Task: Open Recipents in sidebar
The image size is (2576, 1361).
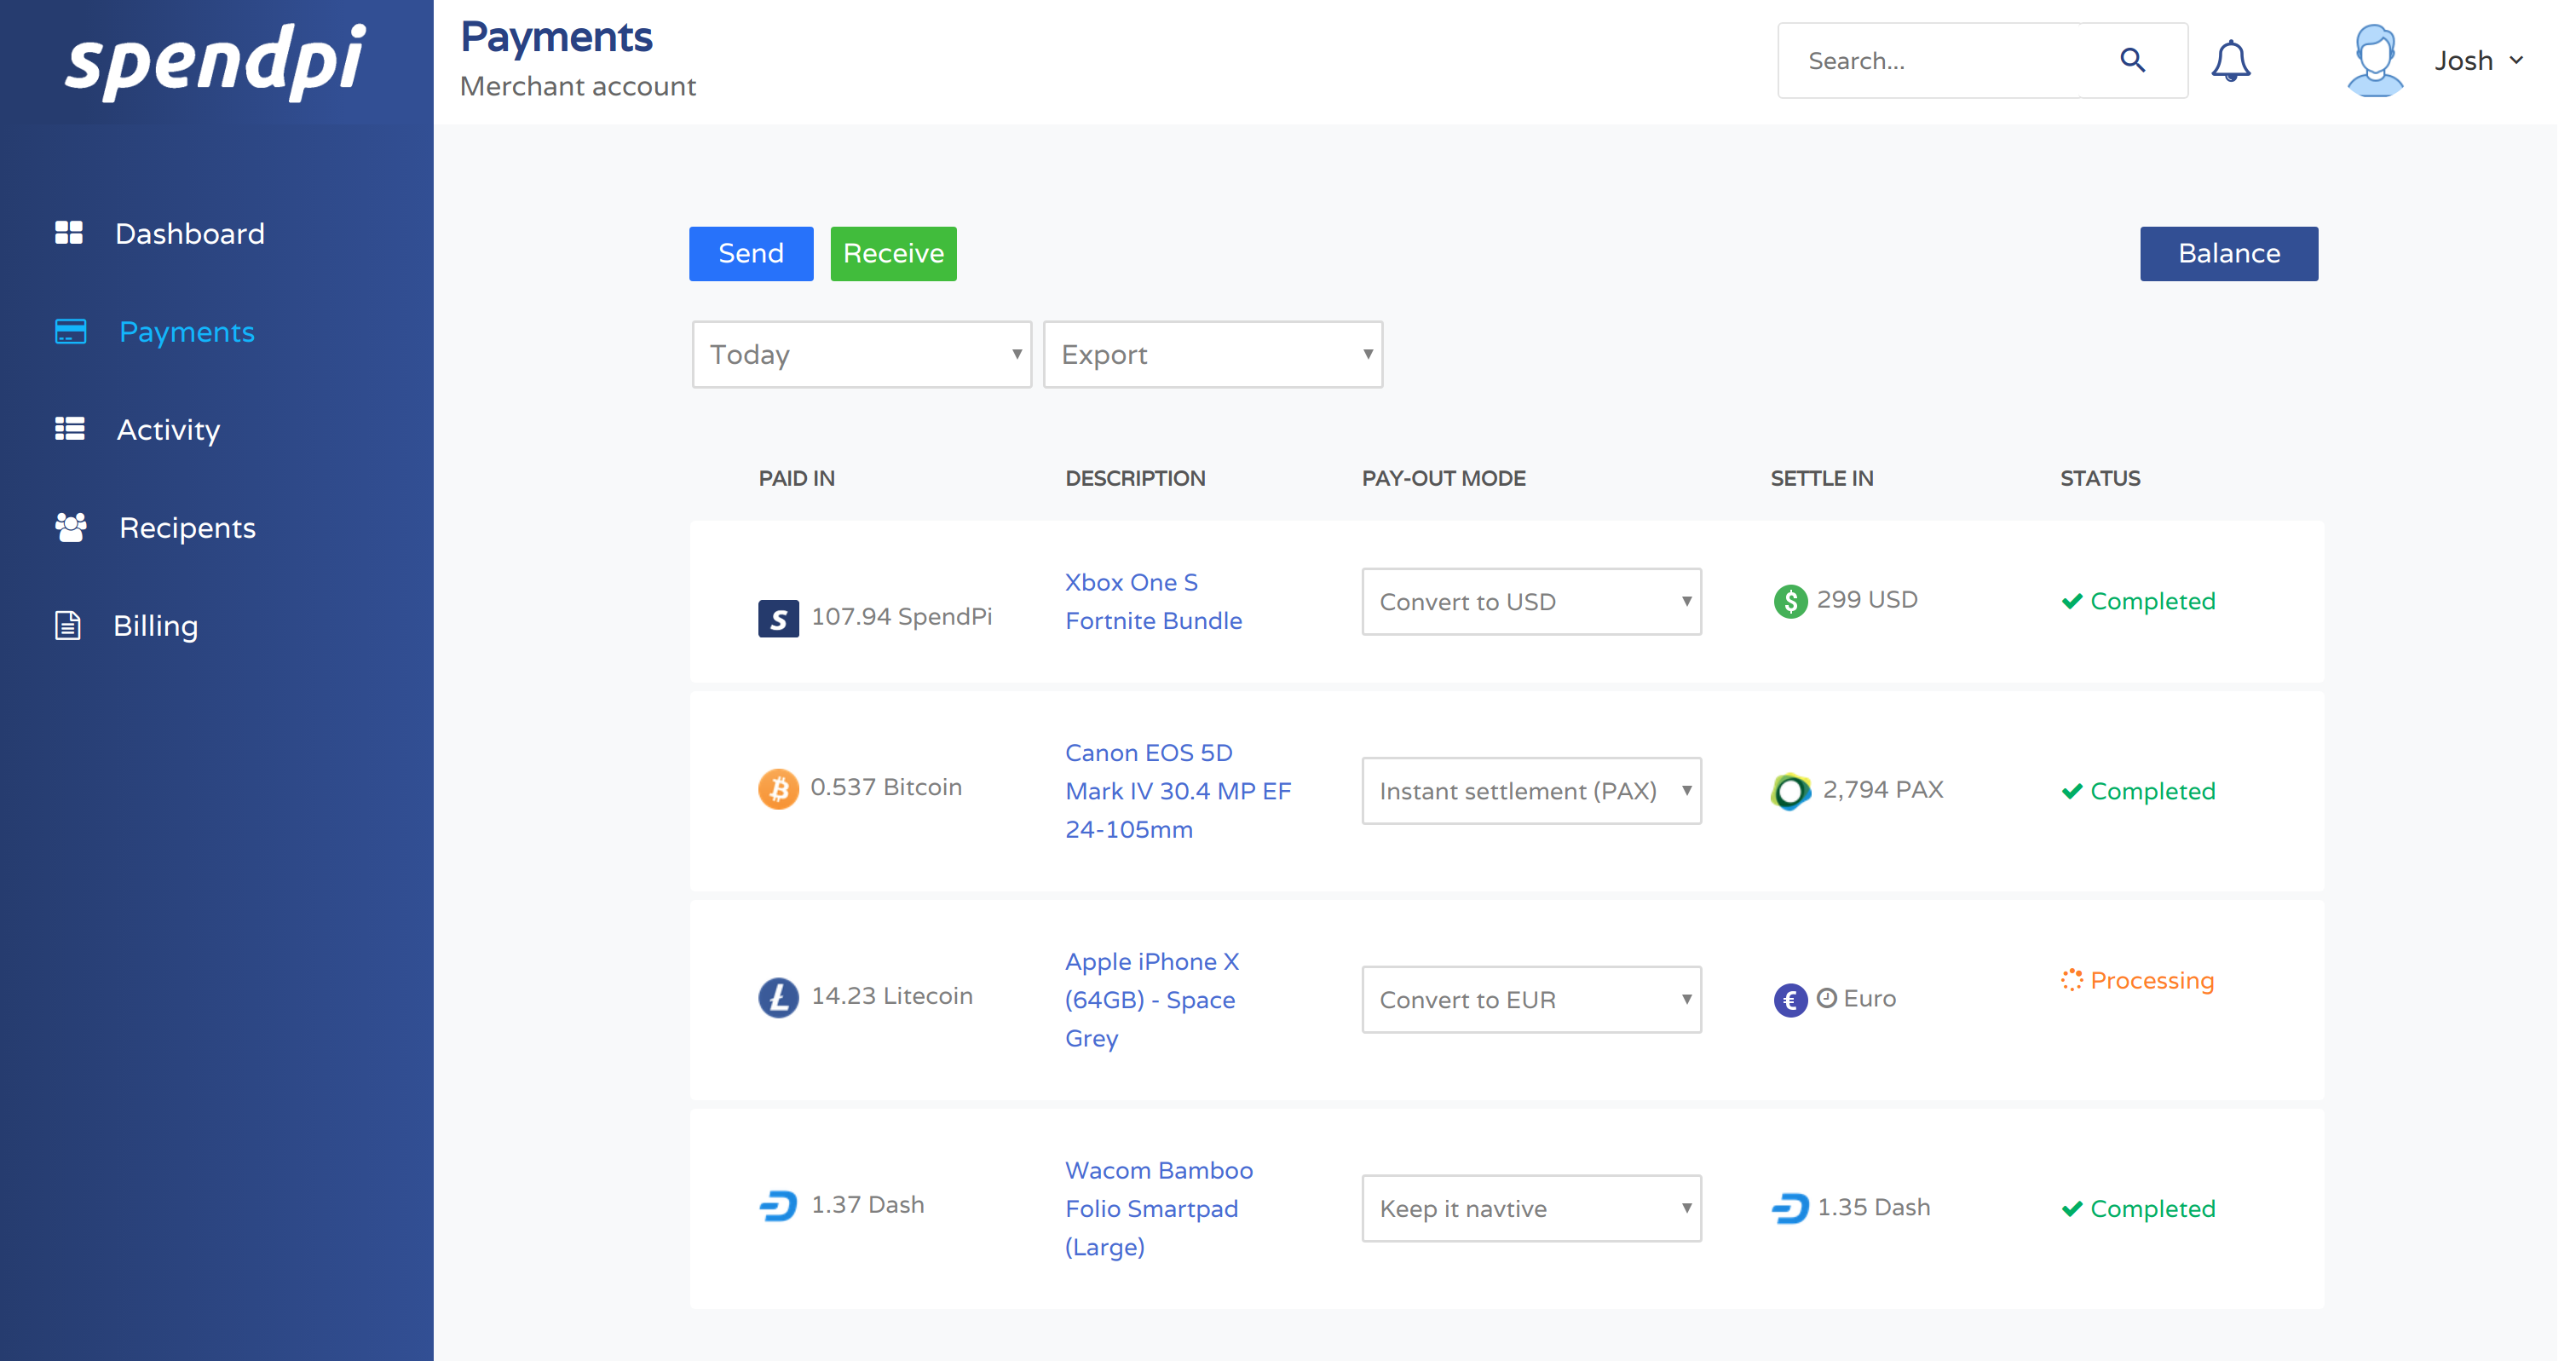Action: click(187, 527)
